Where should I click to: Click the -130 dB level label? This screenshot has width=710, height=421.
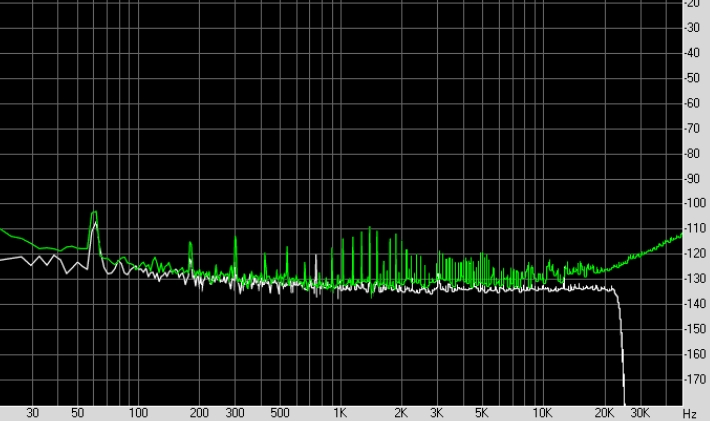click(694, 279)
